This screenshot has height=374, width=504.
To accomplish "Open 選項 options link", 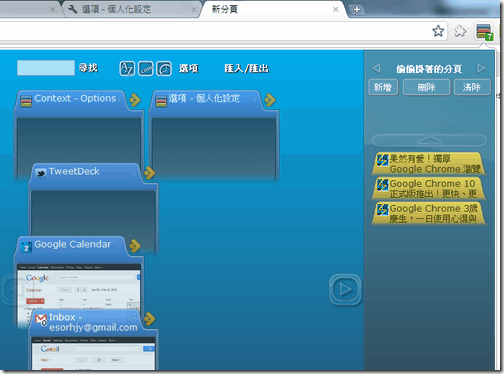I will pyautogui.click(x=189, y=69).
